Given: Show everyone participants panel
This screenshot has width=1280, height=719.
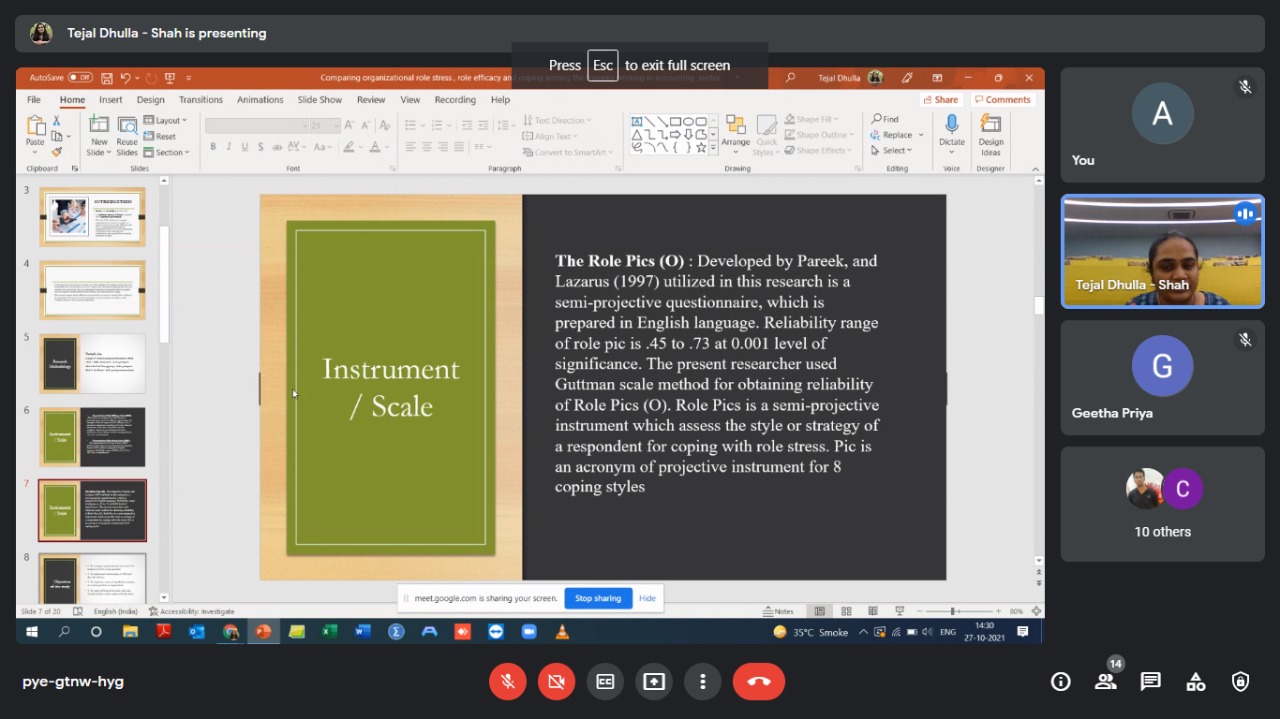Looking at the screenshot, I should (x=1105, y=682).
